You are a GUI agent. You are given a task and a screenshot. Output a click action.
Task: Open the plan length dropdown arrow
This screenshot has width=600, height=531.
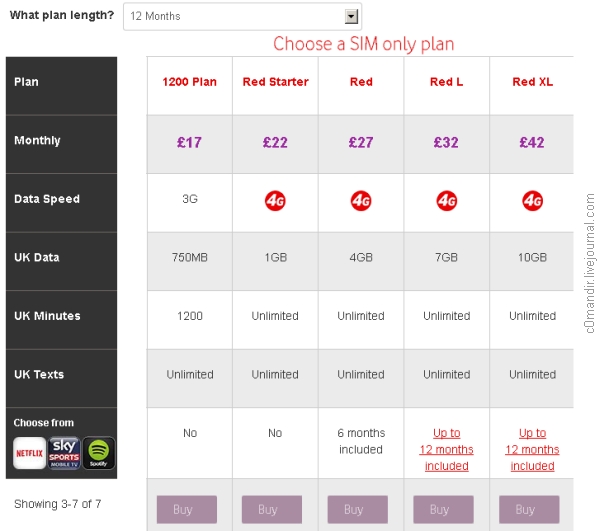351,16
